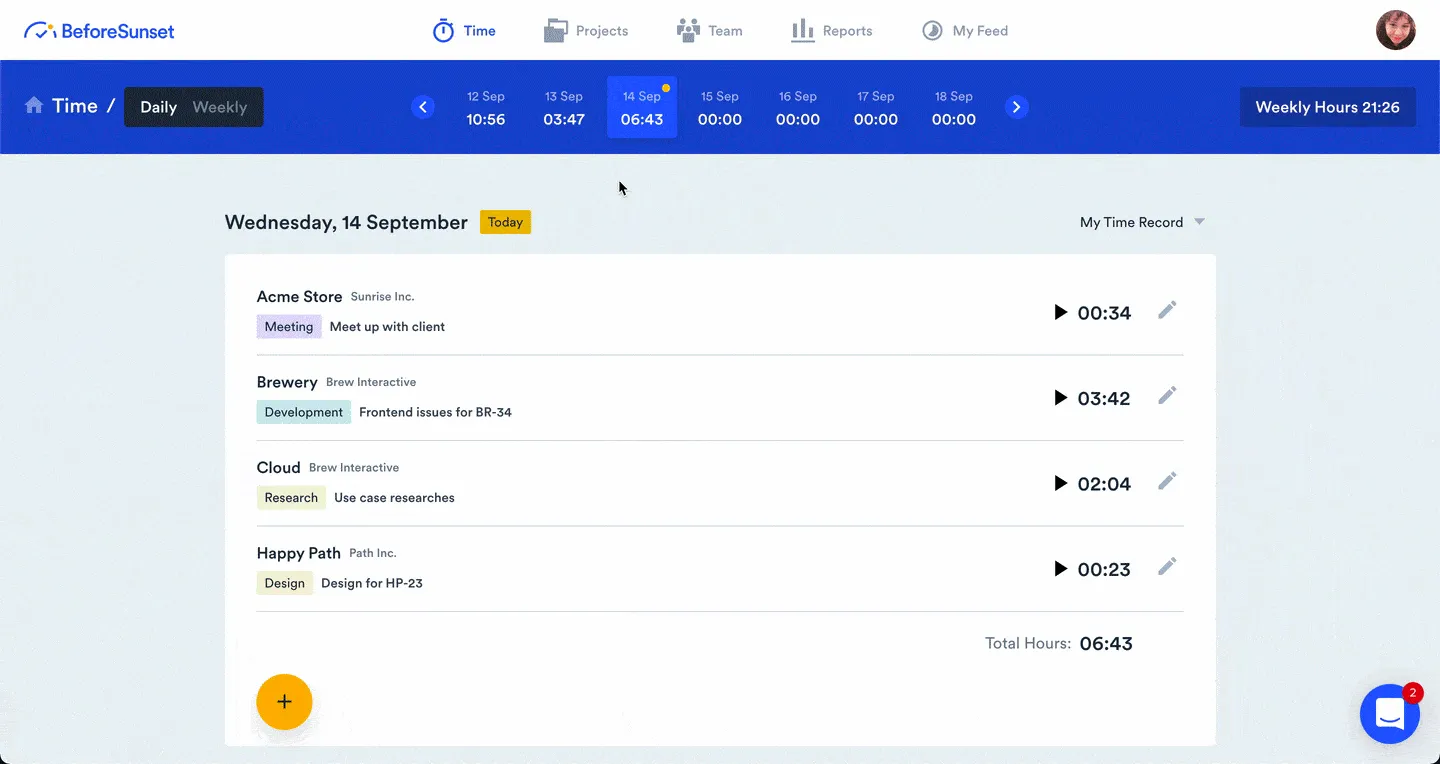Click the Acme Store project name
Image resolution: width=1440 pixels, height=764 pixels.
click(x=300, y=297)
